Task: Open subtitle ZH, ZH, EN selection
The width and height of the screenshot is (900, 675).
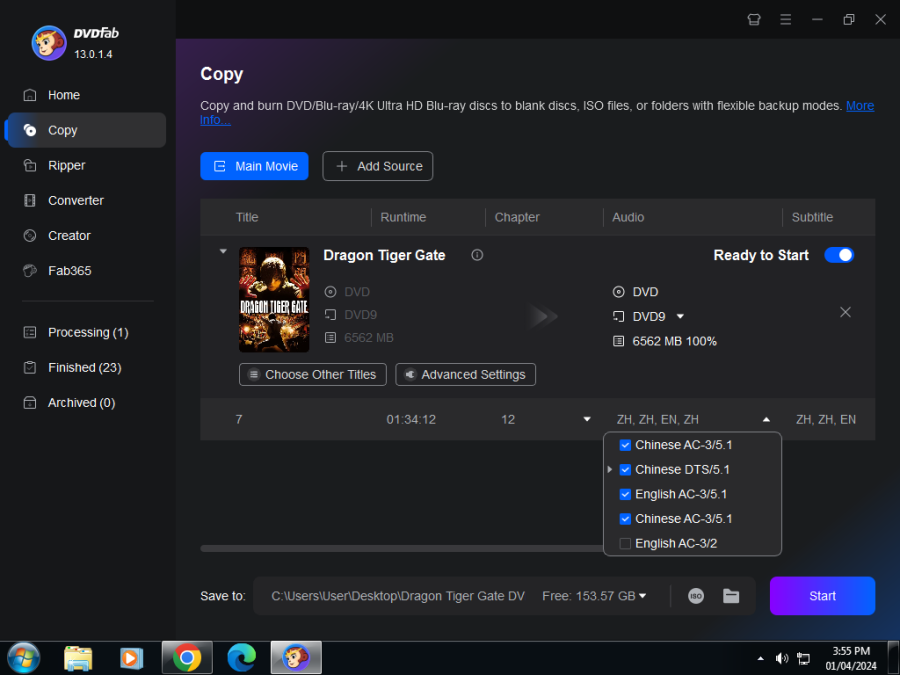Action: pos(825,420)
